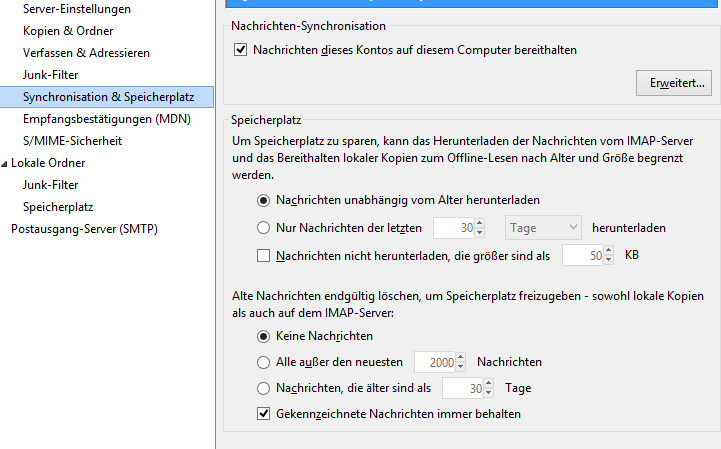Click the 2000 newest messages input field
The height and width of the screenshot is (449, 721).
tap(434, 361)
